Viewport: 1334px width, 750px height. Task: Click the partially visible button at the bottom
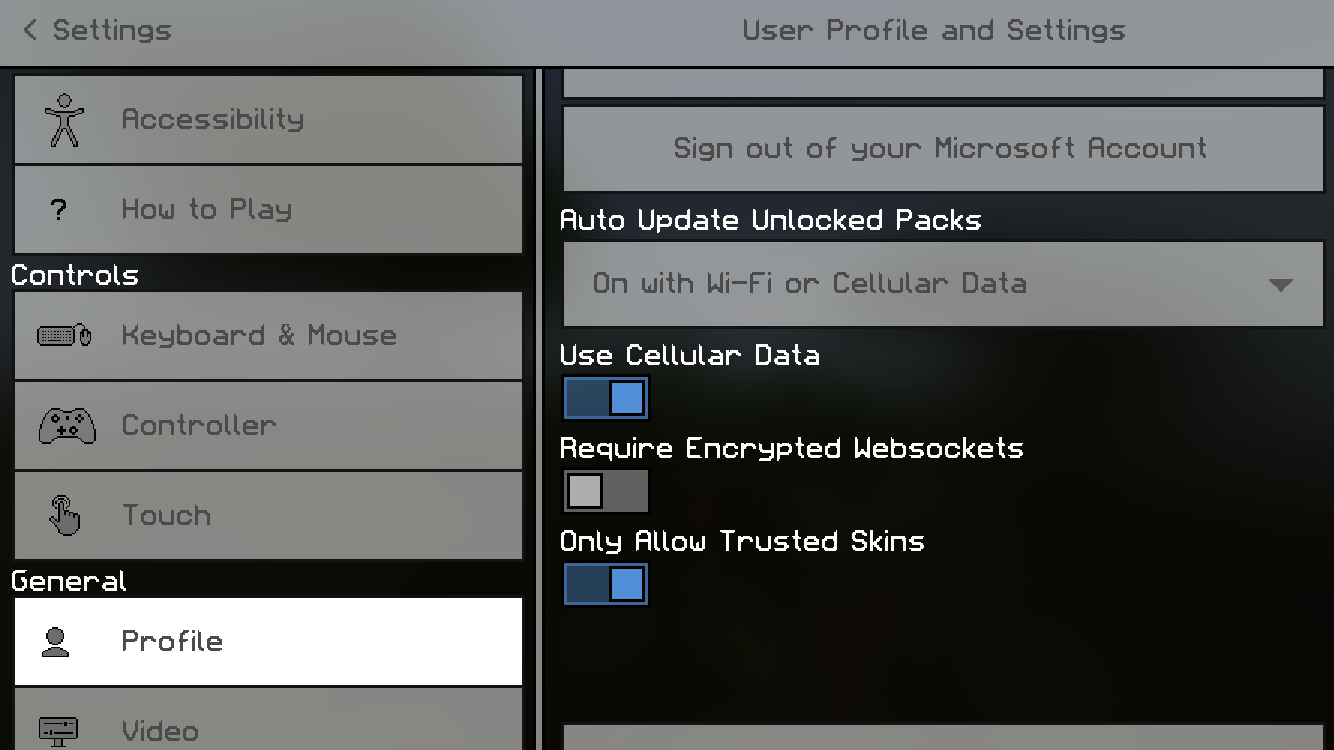pos(942,737)
